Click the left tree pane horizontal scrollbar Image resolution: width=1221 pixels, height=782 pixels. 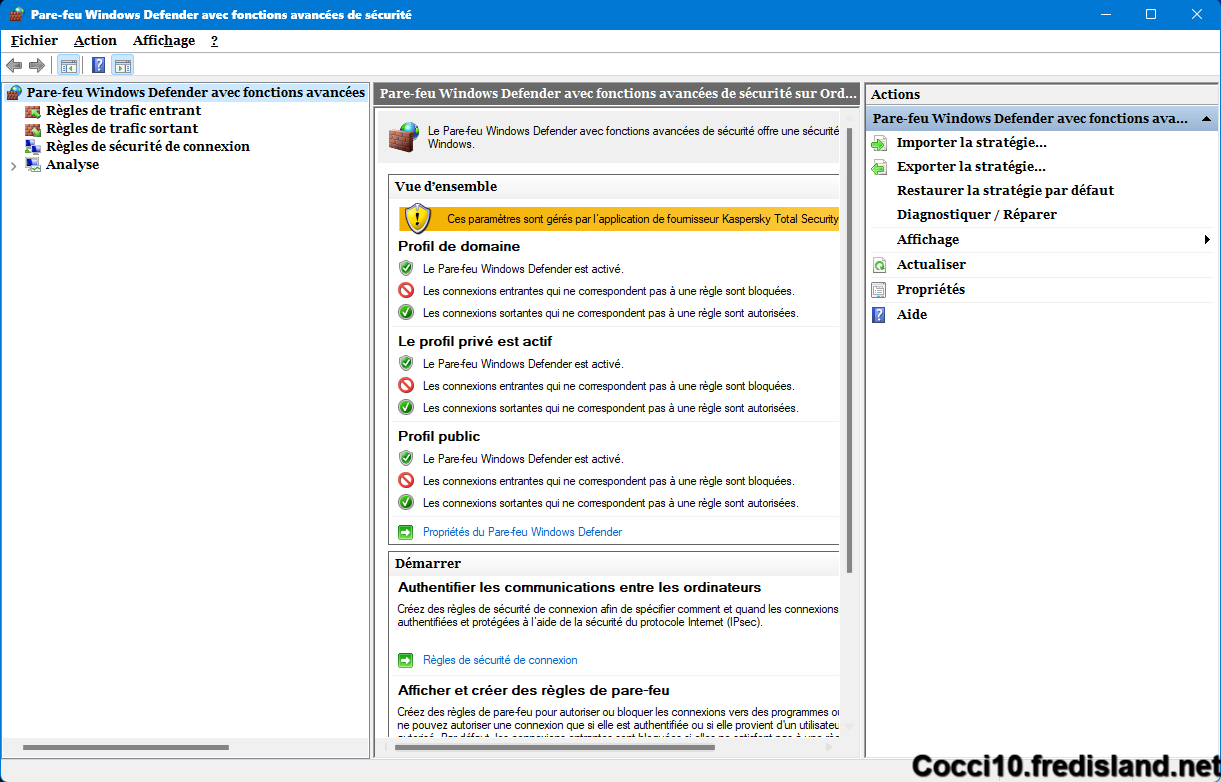point(126,747)
